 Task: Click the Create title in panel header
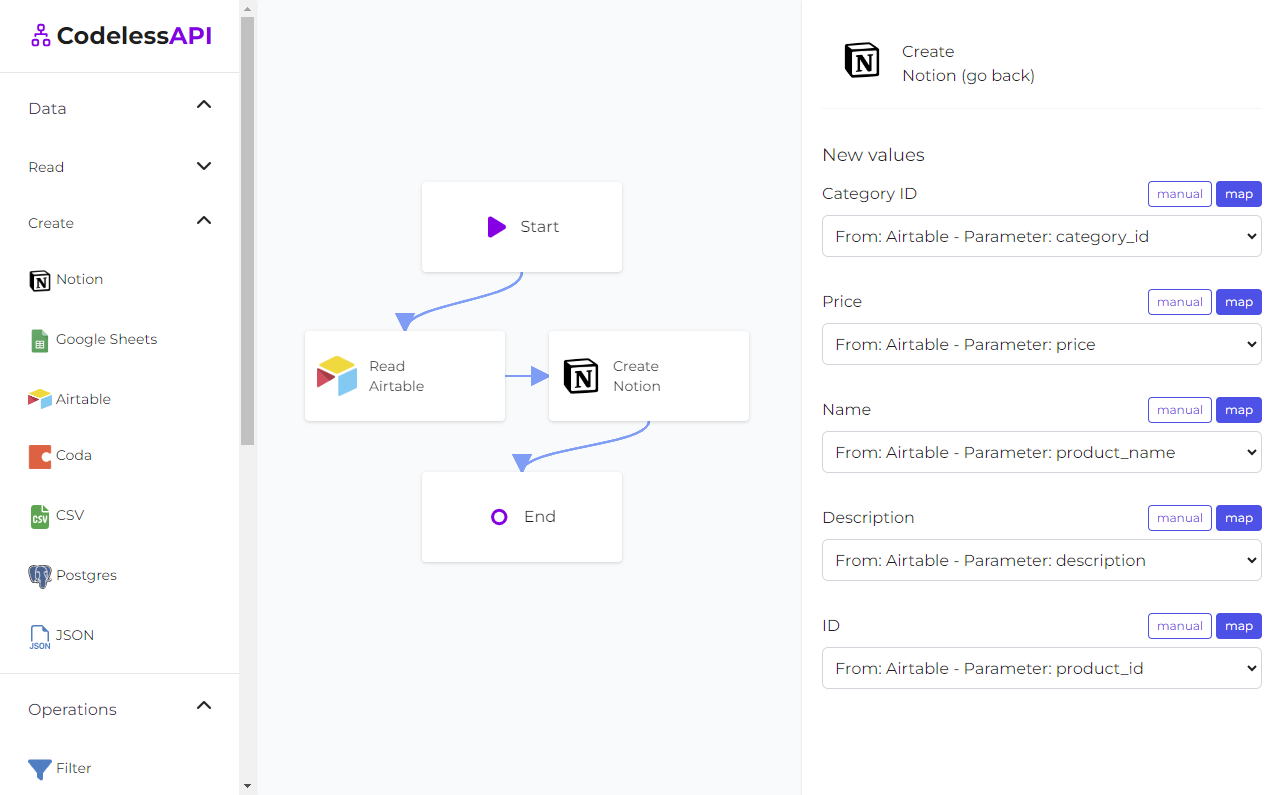coord(928,52)
